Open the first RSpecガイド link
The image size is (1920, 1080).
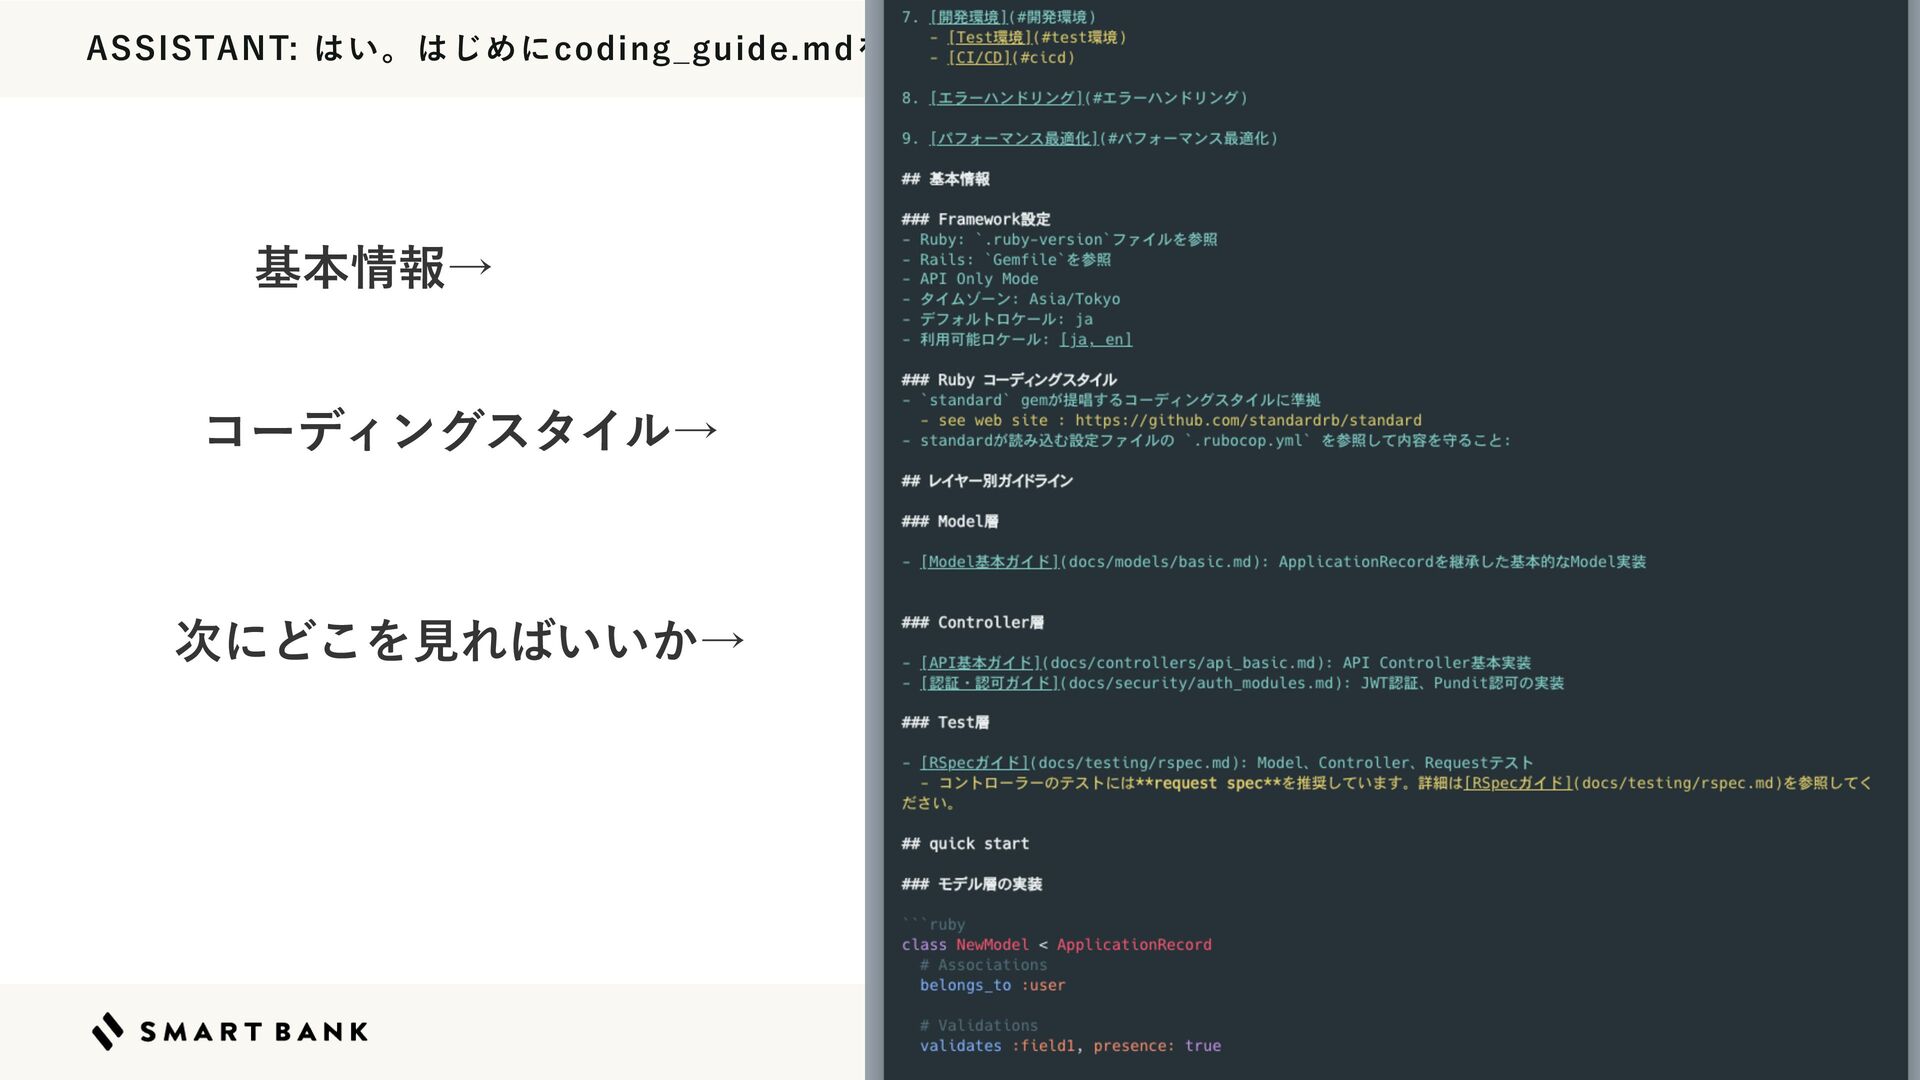[x=975, y=763]
